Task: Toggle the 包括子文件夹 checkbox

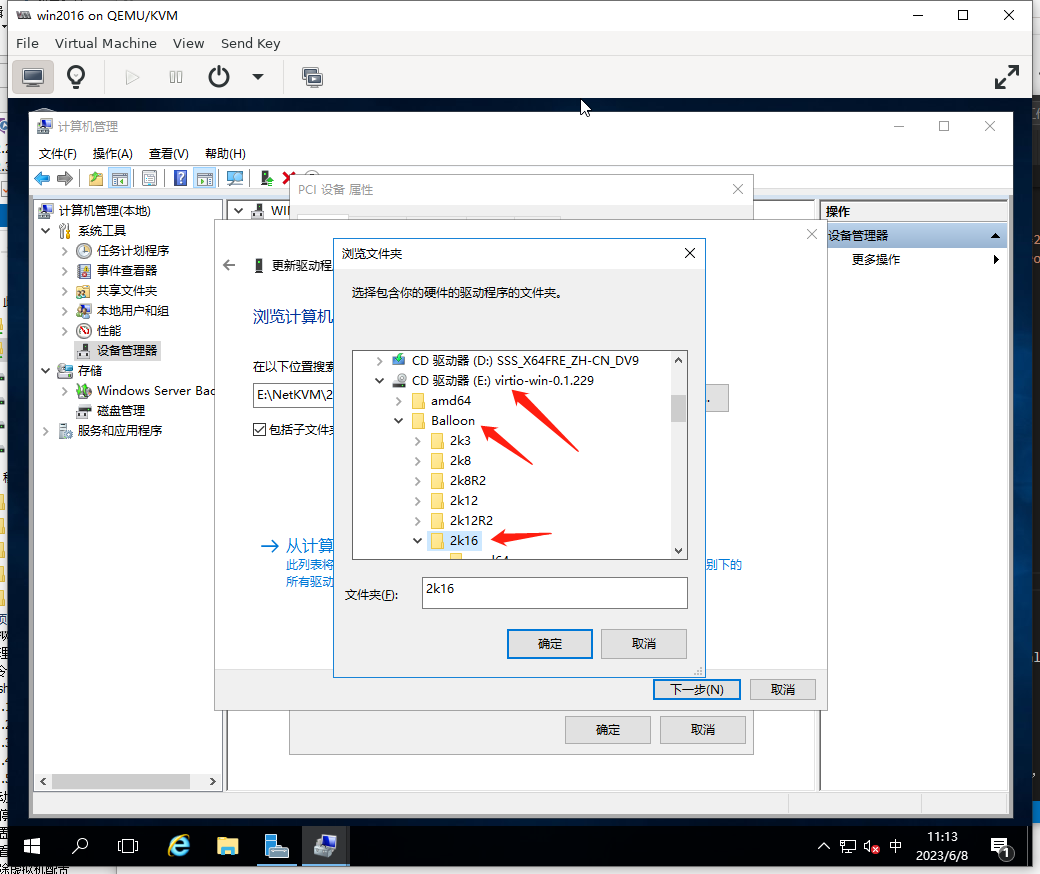Action: tap(259, 430)
